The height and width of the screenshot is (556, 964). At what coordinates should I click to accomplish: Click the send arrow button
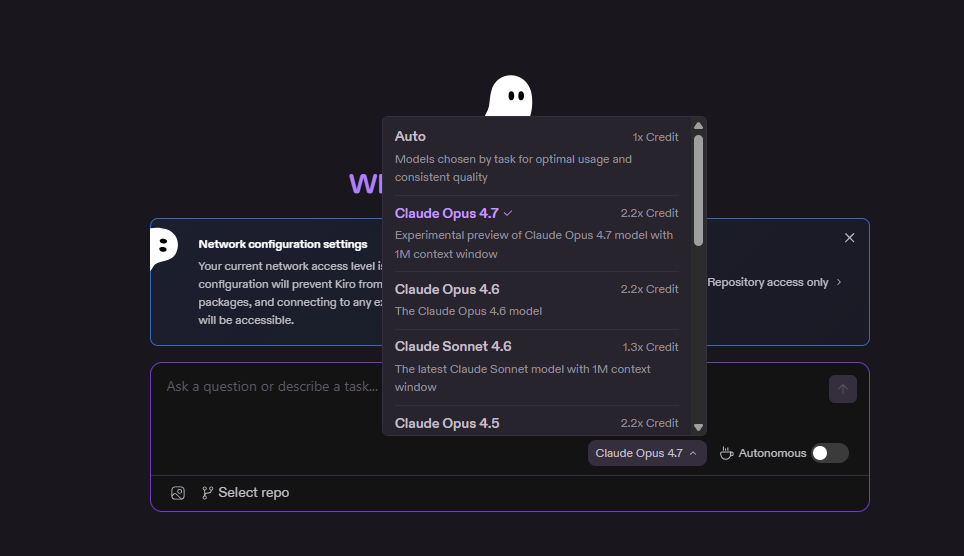click(842, 389)
